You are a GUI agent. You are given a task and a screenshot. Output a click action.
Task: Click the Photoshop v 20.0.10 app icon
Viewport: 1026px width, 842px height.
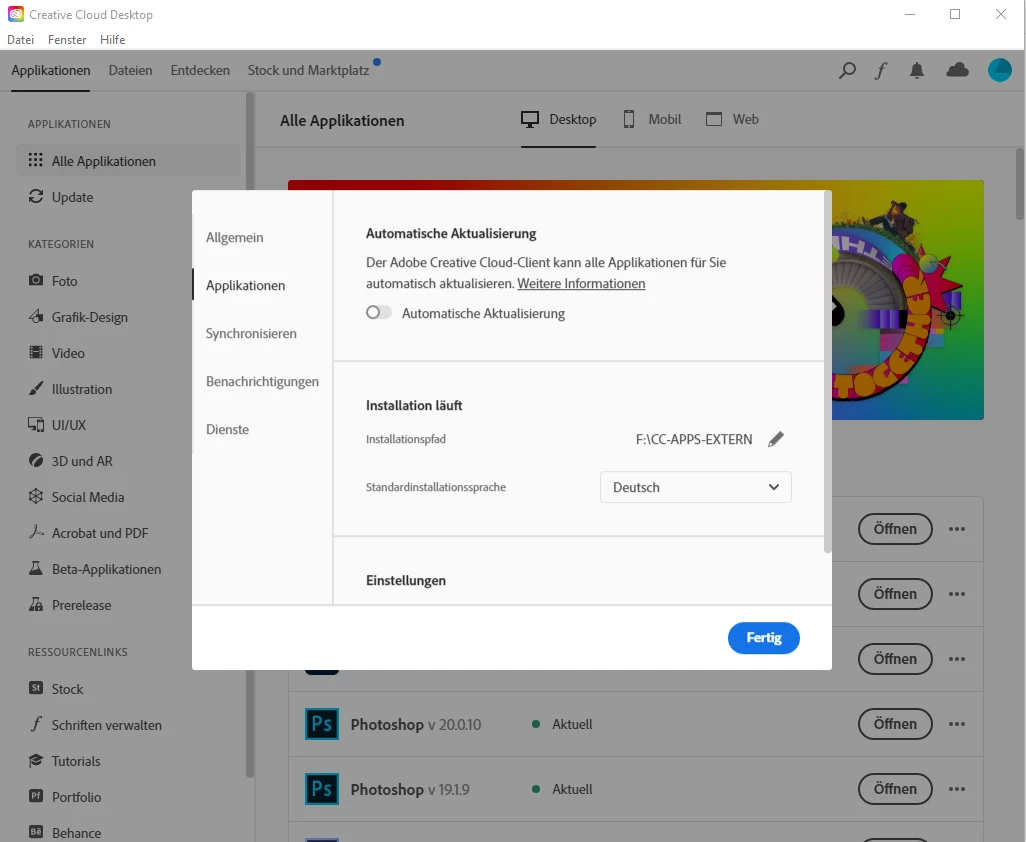[x=322, y=724]
